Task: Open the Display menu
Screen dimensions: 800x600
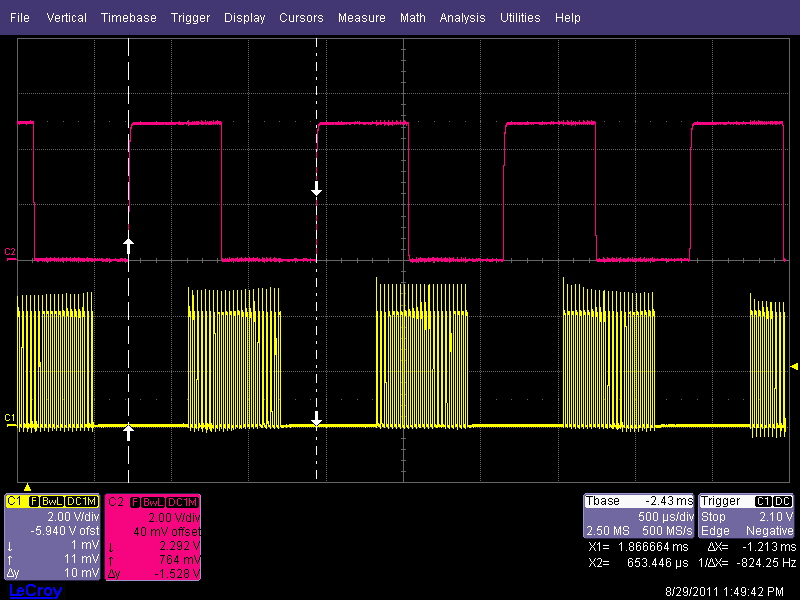Action: tap(245, 17)
